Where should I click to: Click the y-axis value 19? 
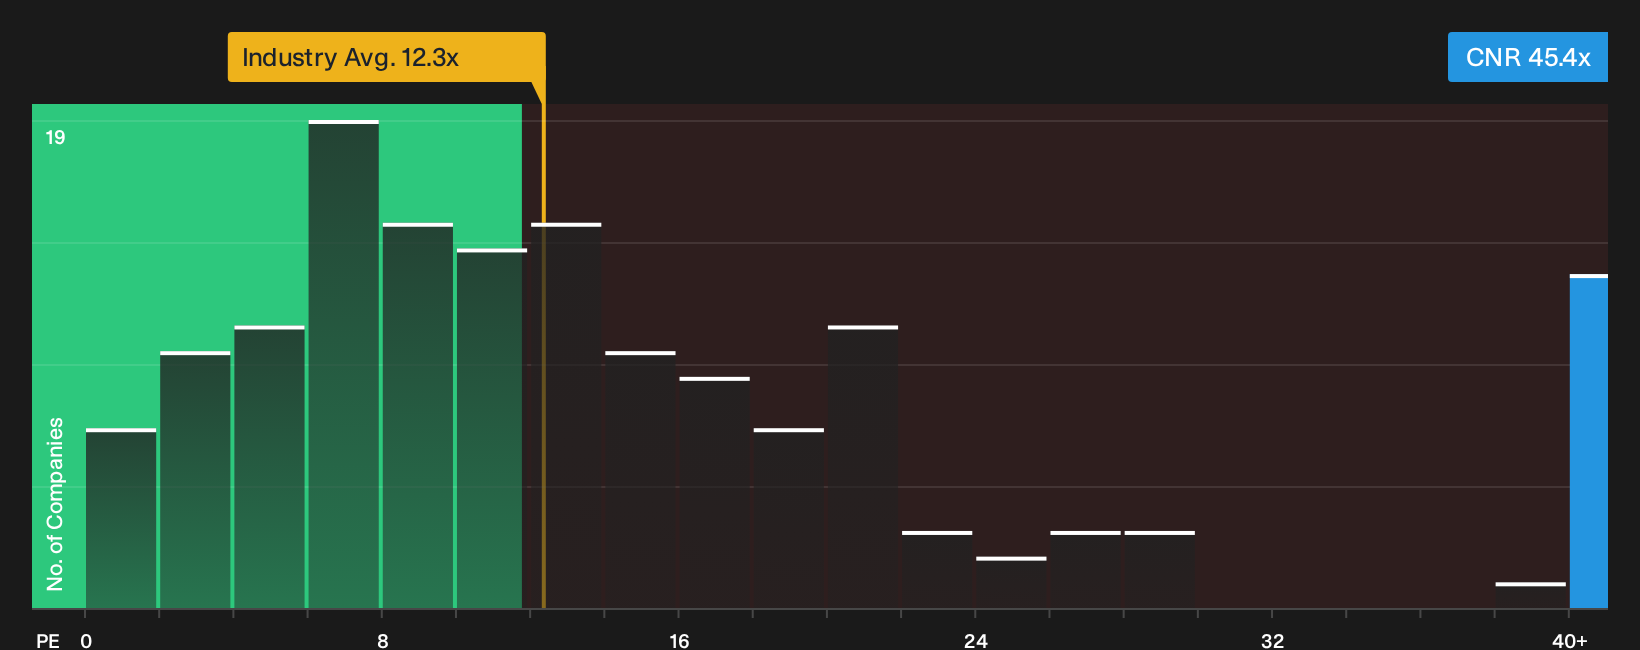point(55,137)
